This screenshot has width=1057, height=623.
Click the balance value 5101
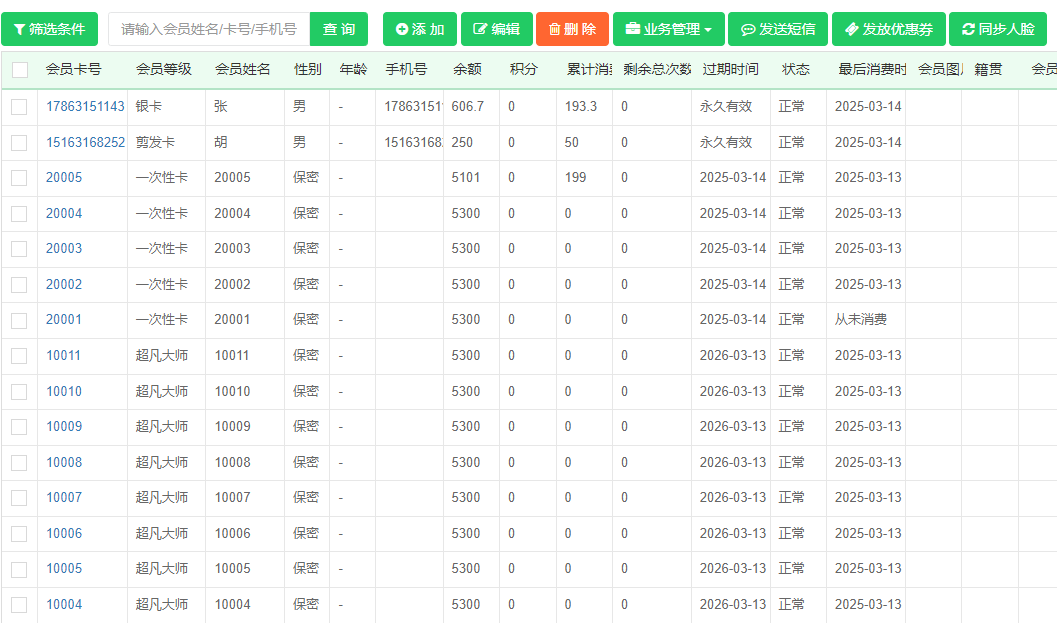(466, 177)
